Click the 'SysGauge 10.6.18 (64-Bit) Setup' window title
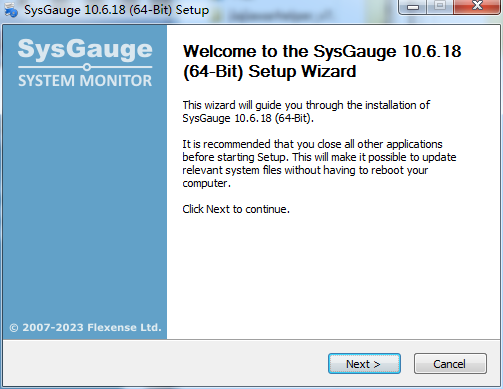This screenshot has height=389, width=503. 117,10
